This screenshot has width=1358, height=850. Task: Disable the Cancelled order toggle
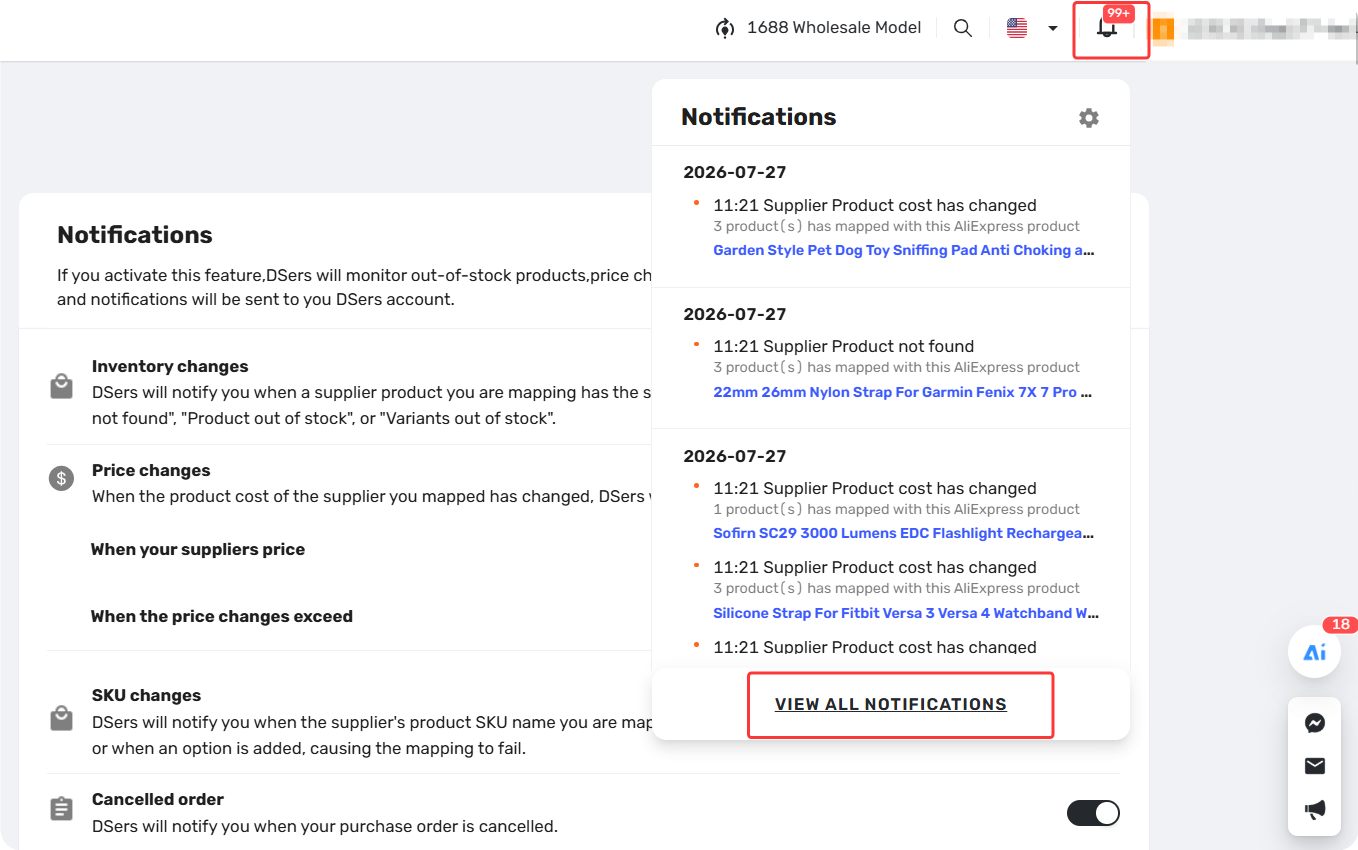tap(1093, 813)
